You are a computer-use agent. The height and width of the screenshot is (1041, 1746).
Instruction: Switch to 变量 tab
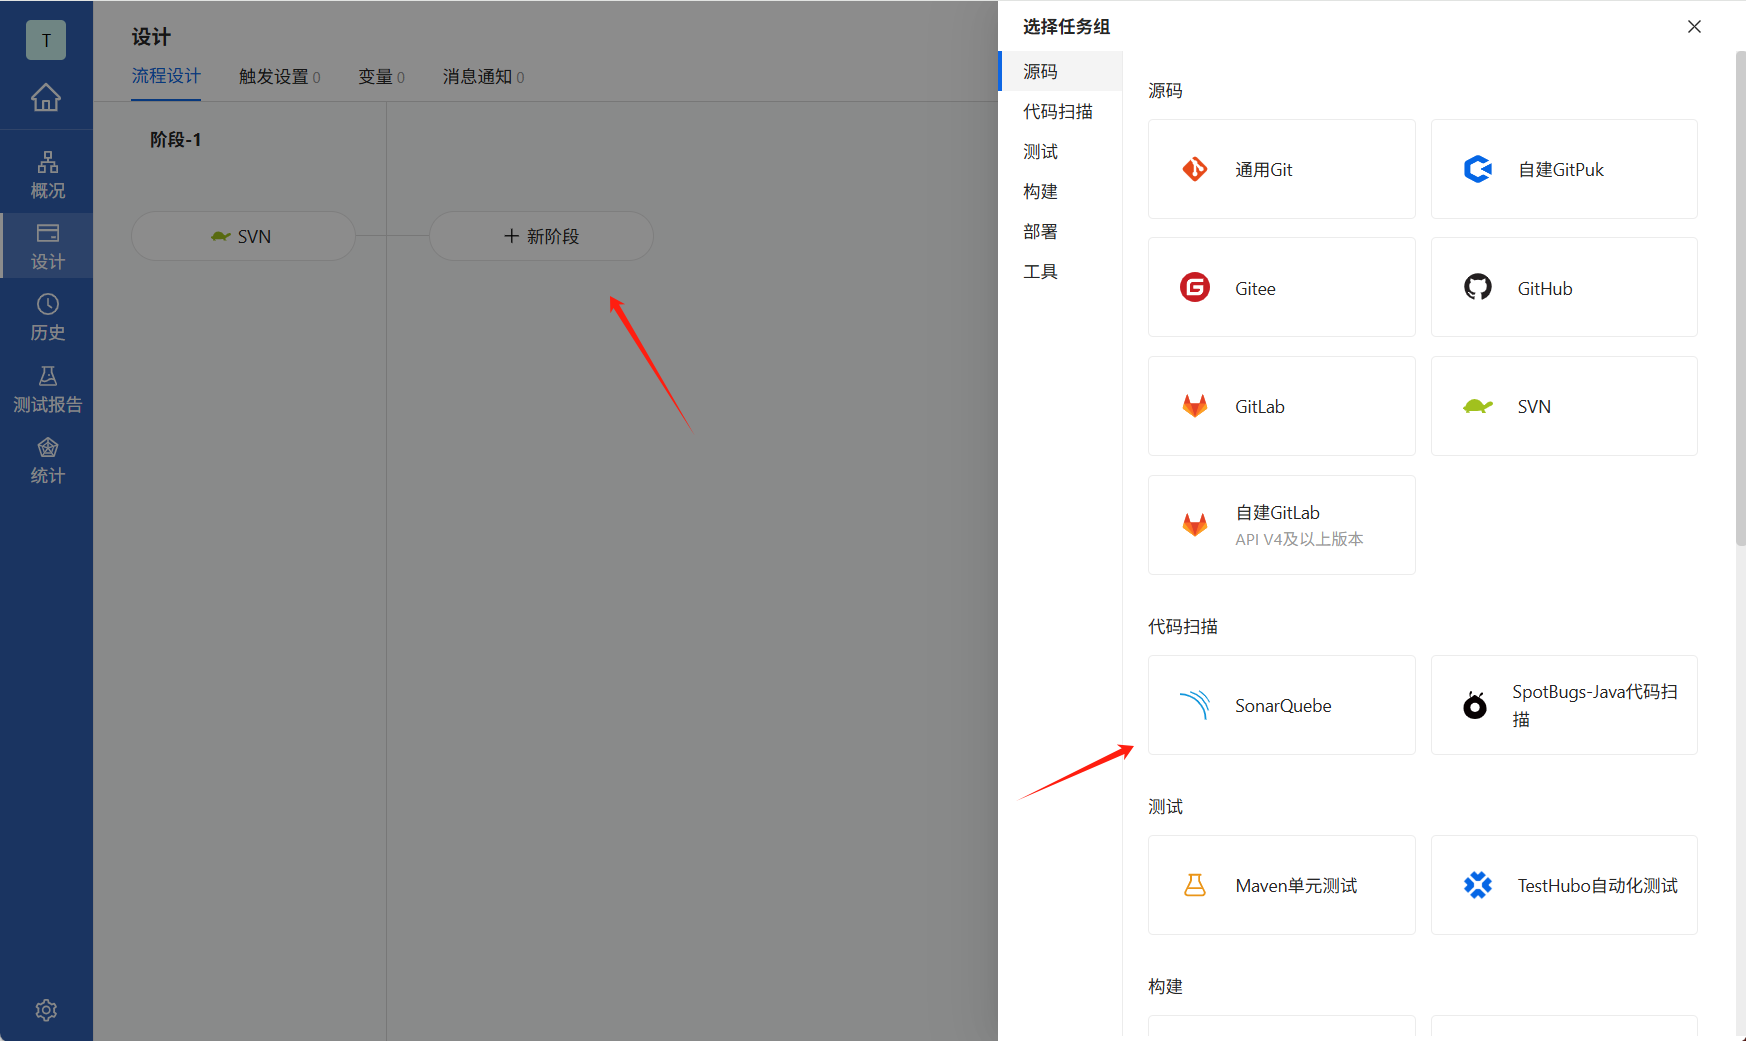tap(381, 77)
